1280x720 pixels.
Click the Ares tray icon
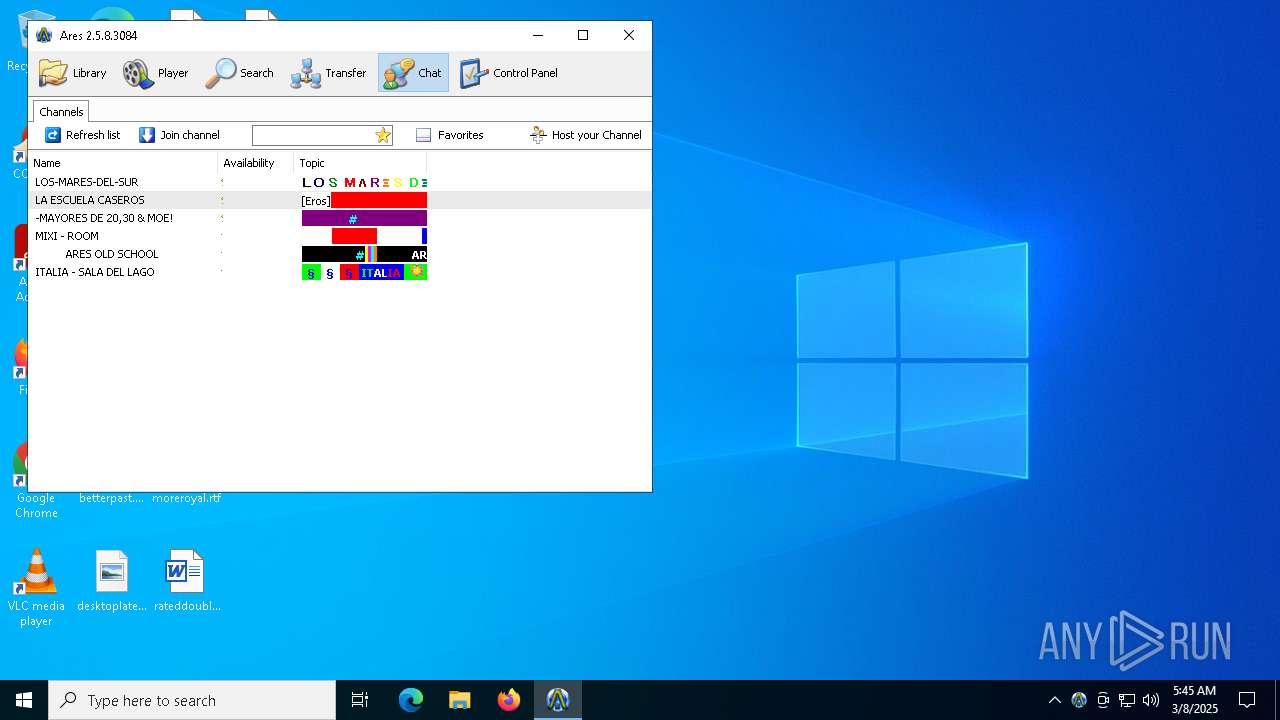[x=1079, y=700]
